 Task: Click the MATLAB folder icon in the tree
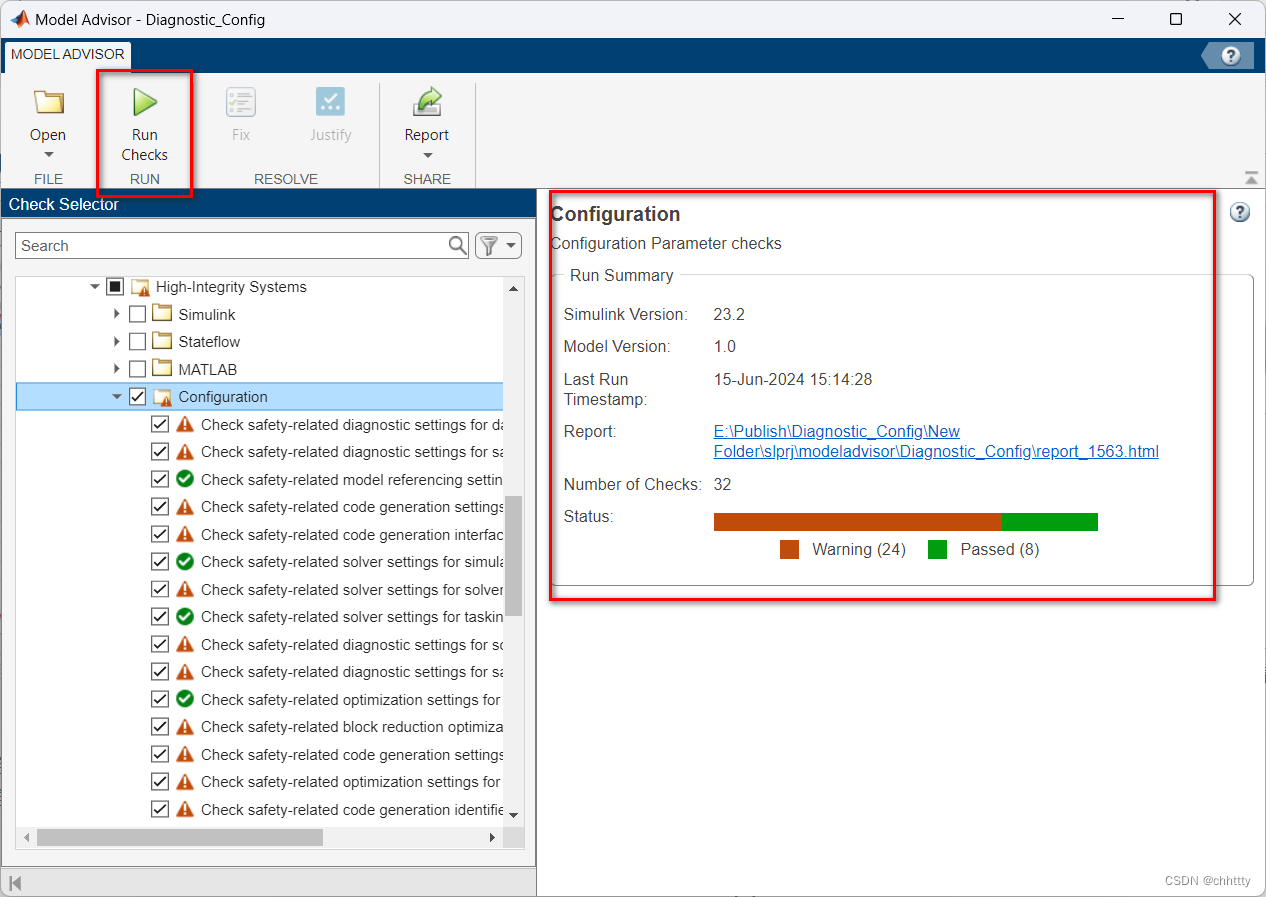pos(162,369)
